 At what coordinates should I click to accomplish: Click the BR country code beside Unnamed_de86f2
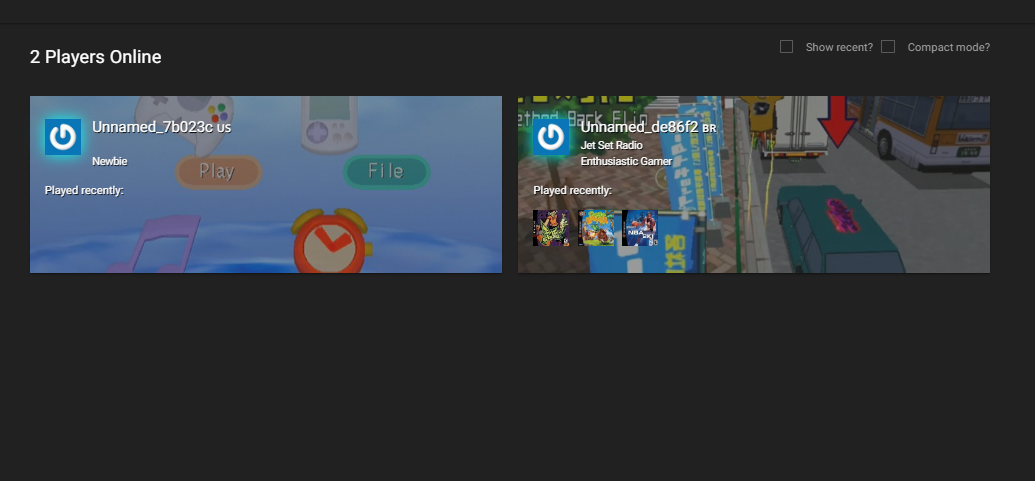[x=709, y=128]
